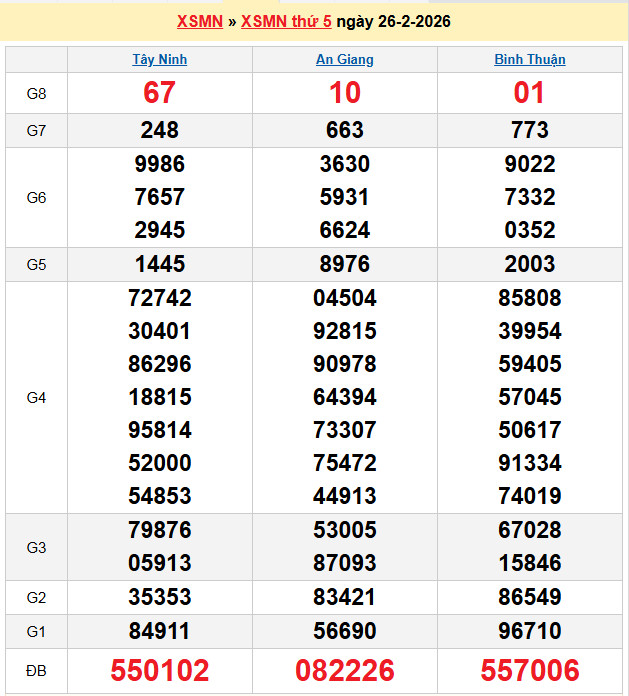
Task: Select the G2 number 83421
Action: tap(345, 597)
